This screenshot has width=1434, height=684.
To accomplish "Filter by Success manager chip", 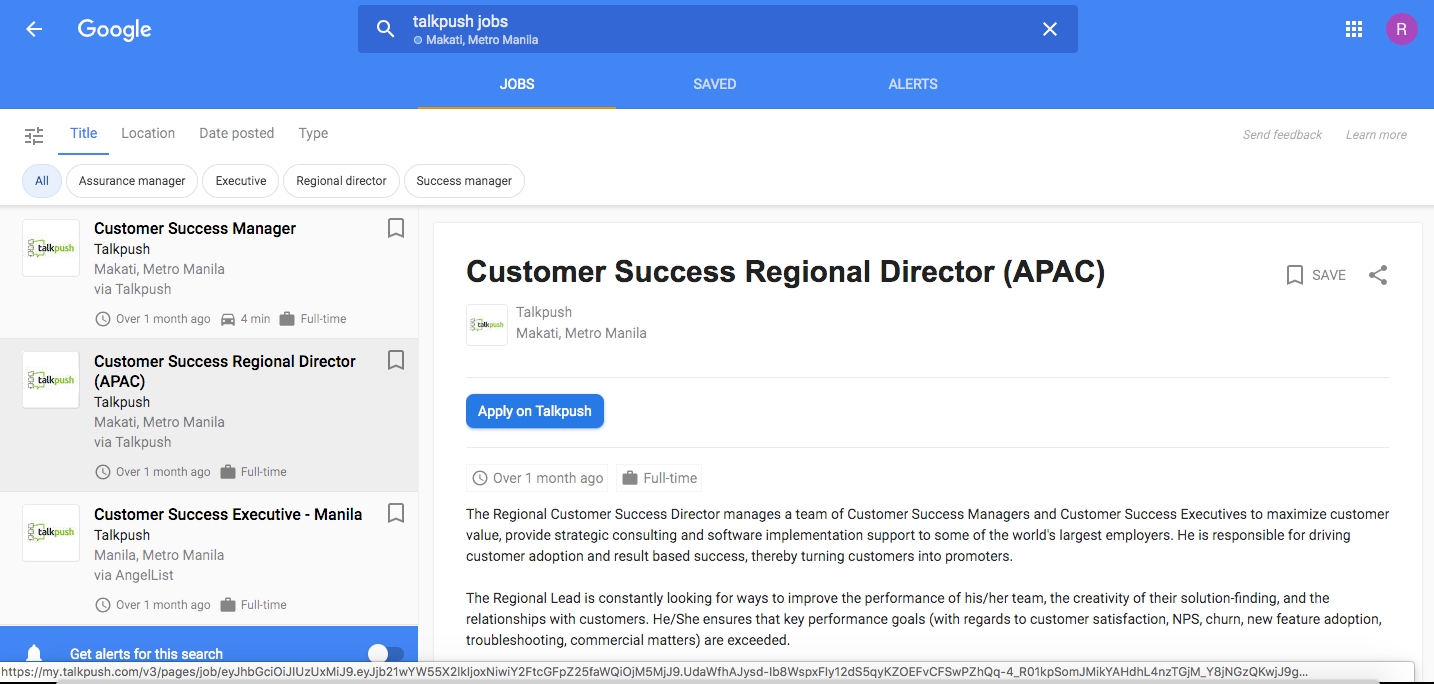I will 464,181.
